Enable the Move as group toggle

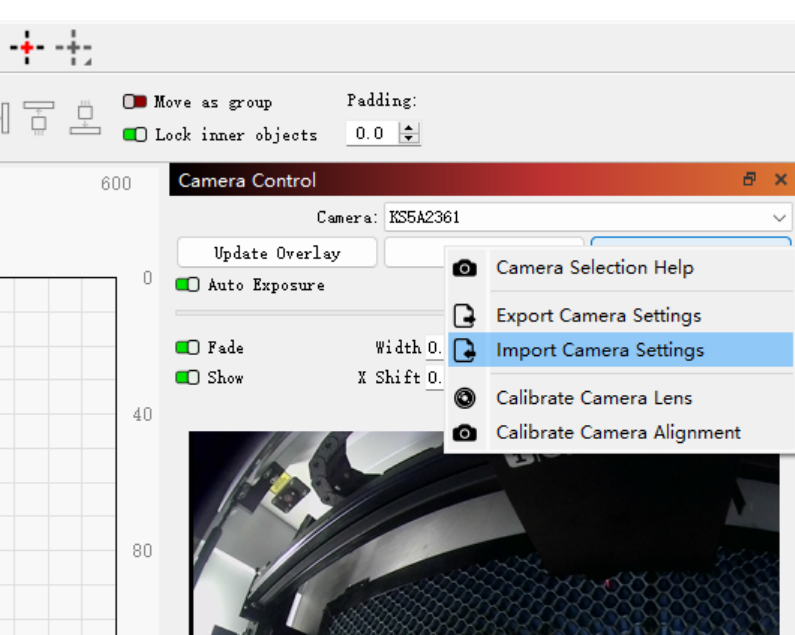tap(134, 102)
